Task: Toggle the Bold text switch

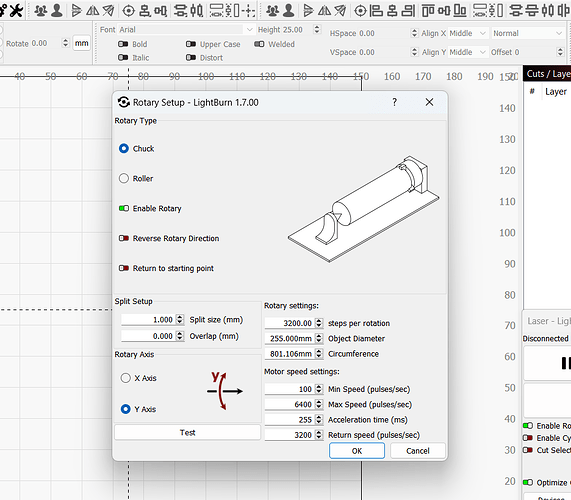Action: 123,44
